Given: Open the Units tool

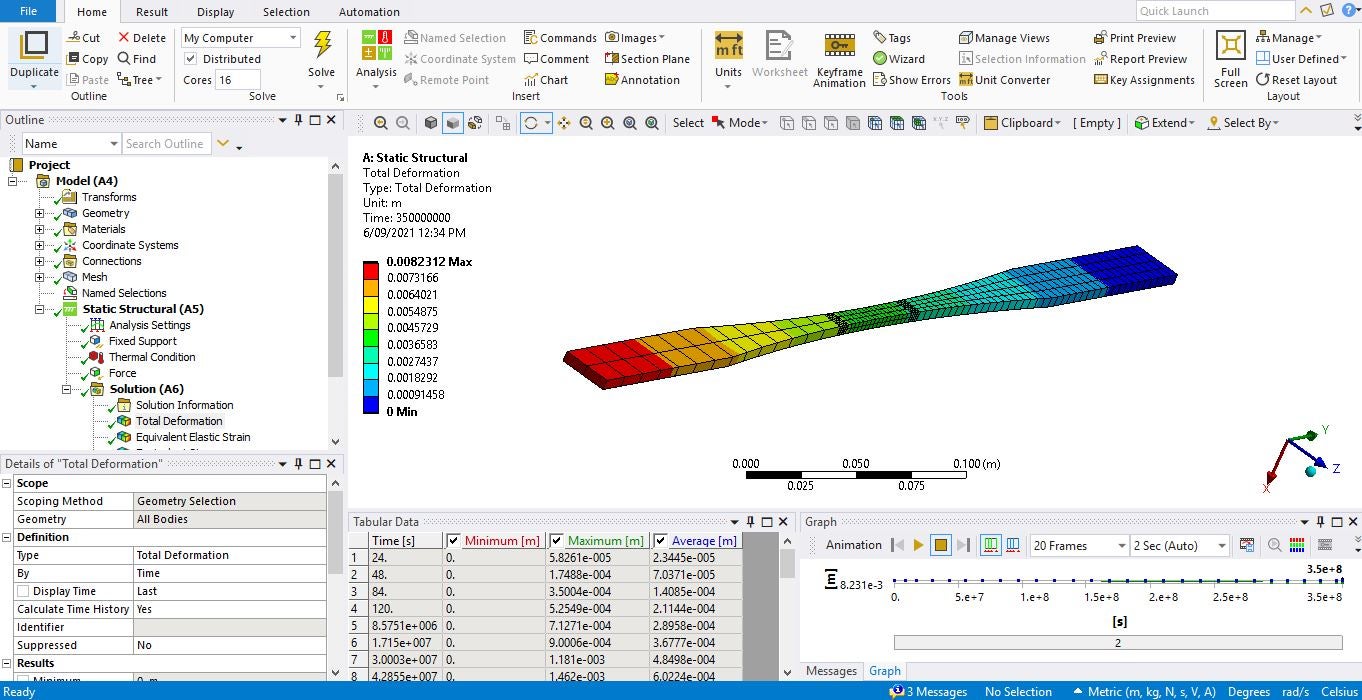Looking at the screenshot, I should (x=728, y=46).
